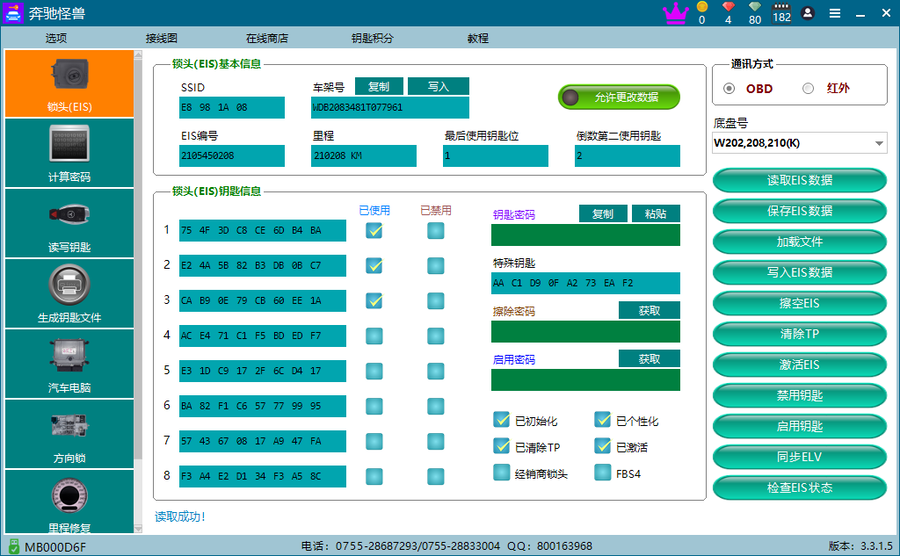This screenshot has height=556, width=900.
Task: Open the user account profile icon
Action: click(808, 13)
